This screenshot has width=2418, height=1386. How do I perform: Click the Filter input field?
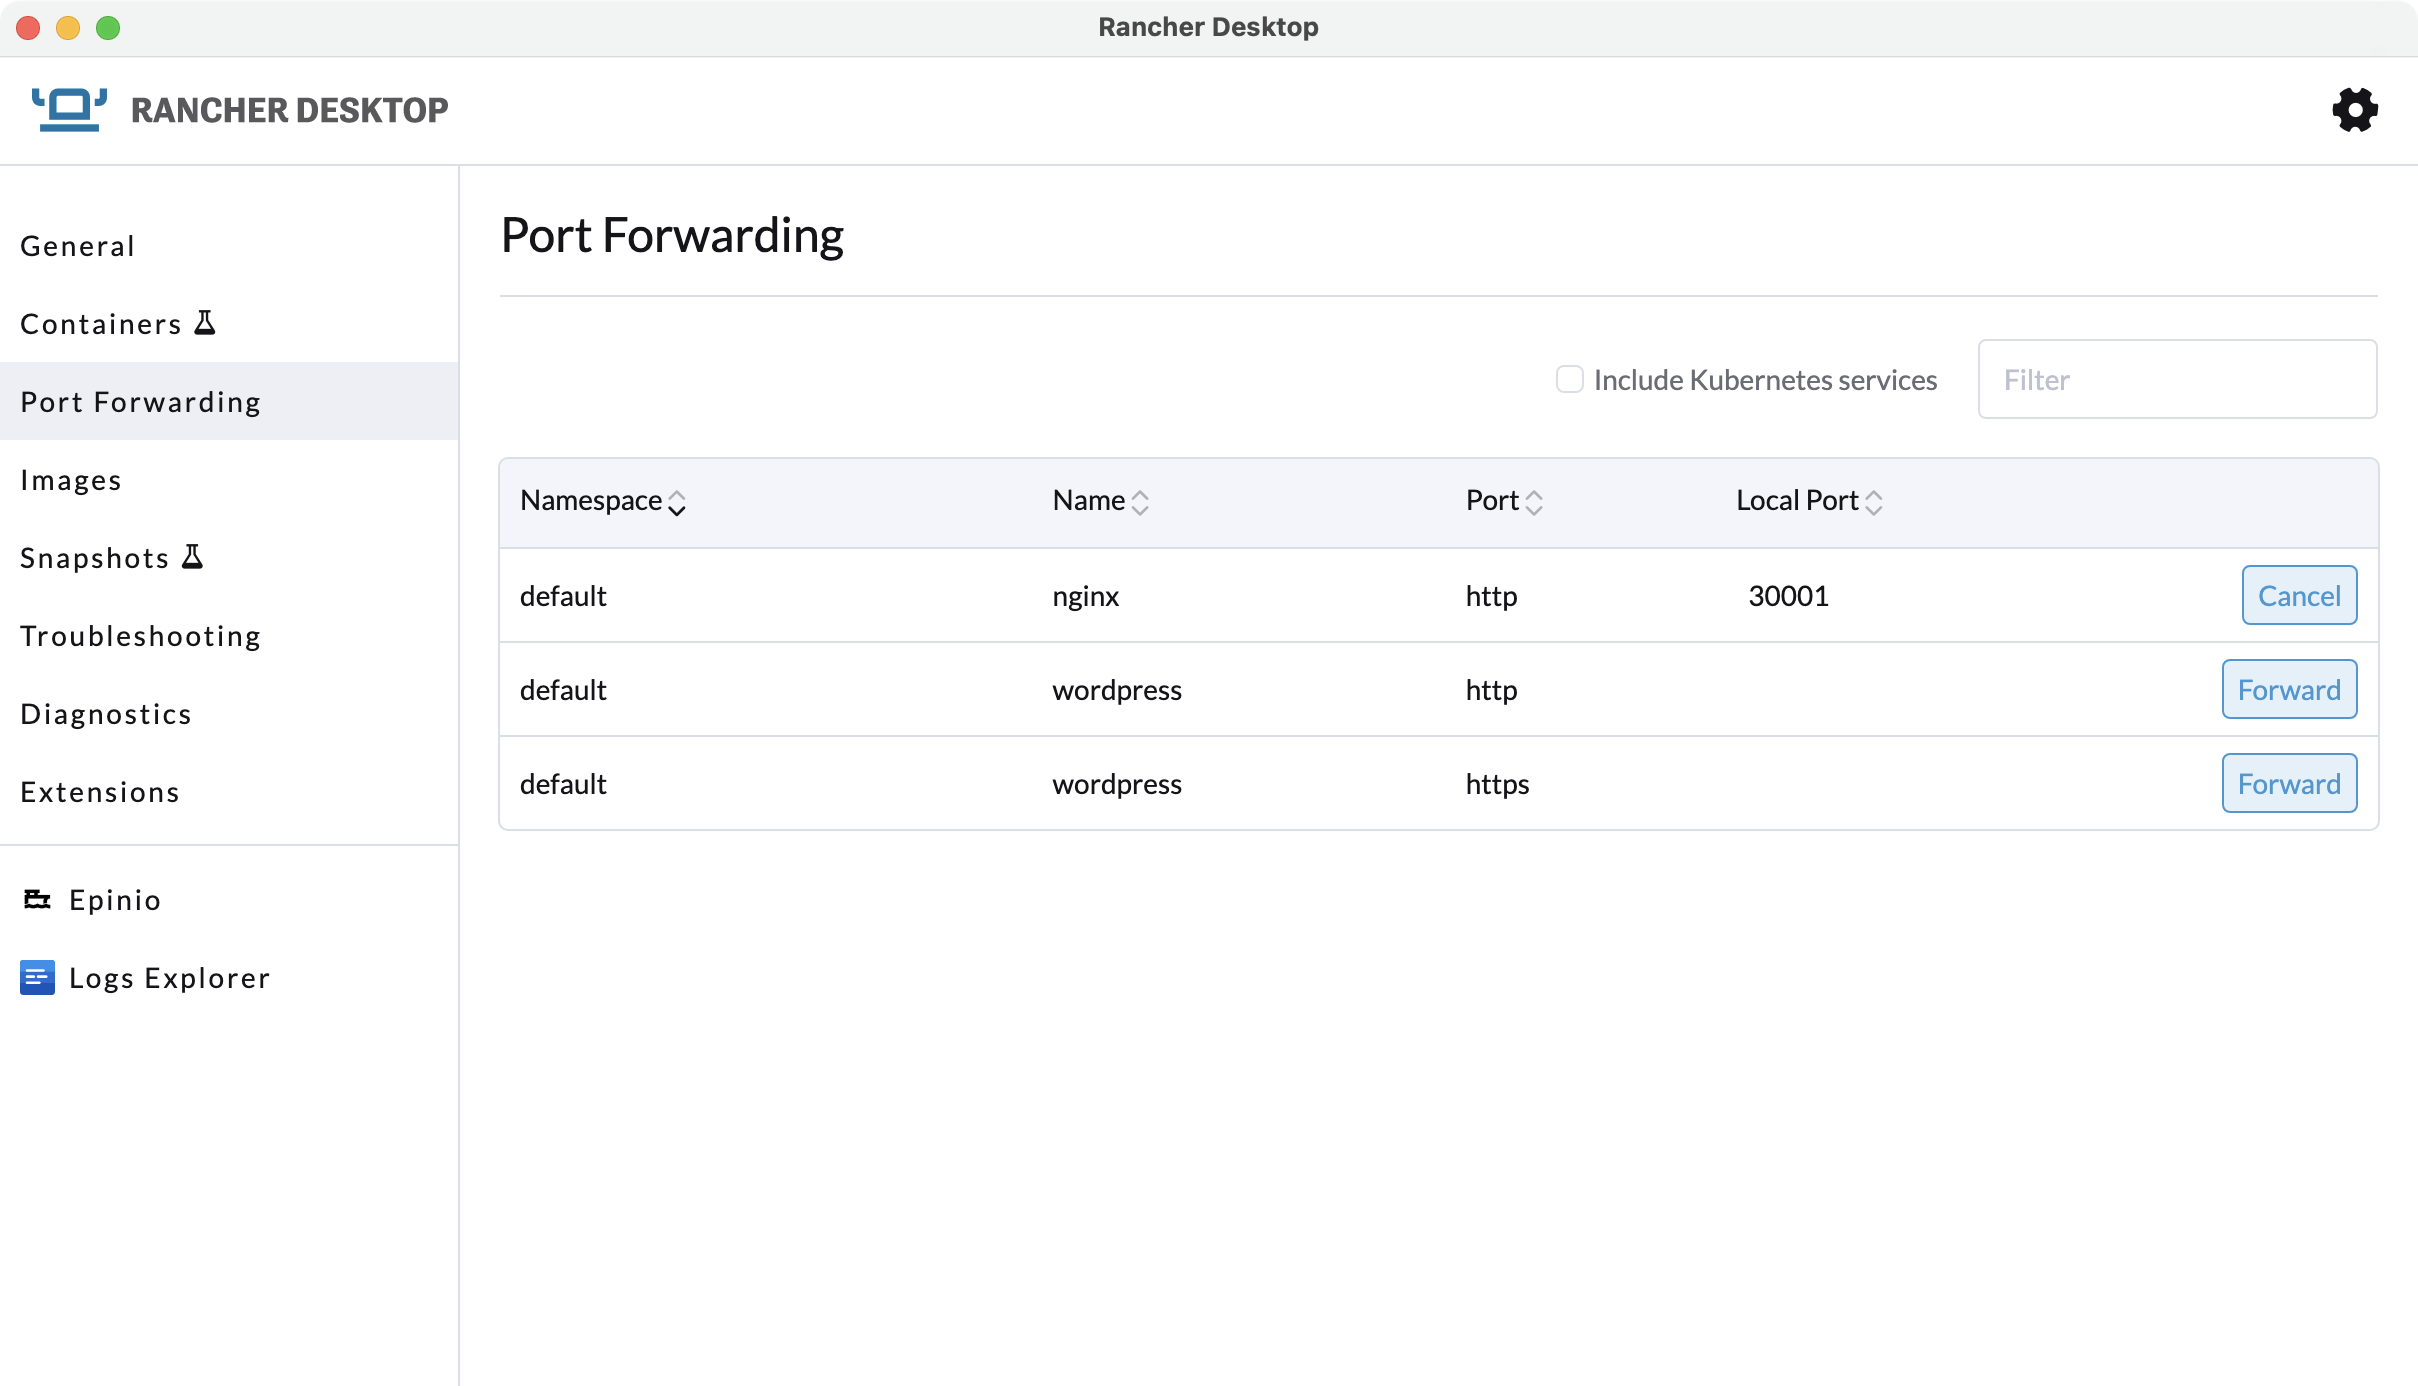pos(2176,380)
